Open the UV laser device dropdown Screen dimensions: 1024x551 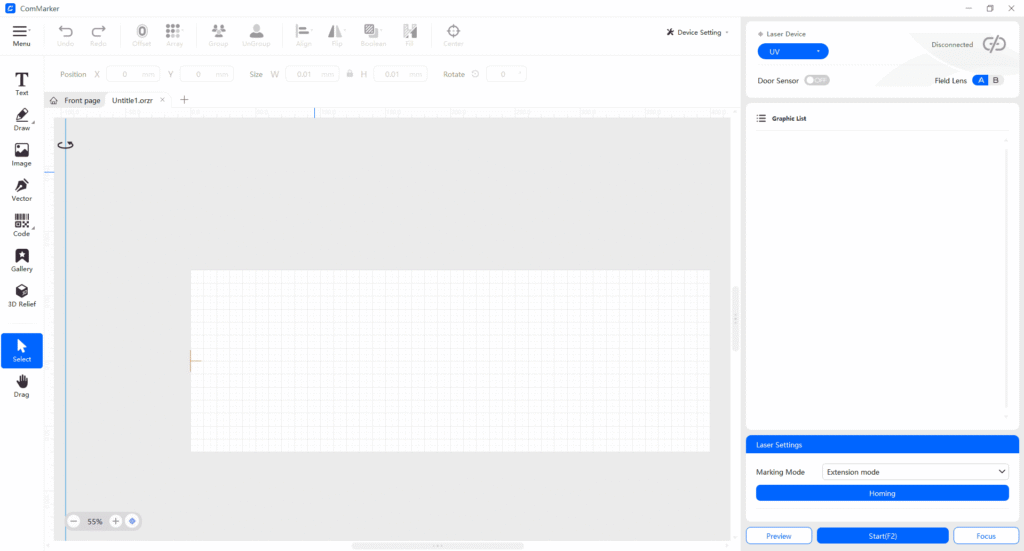(x=793, y=52)
